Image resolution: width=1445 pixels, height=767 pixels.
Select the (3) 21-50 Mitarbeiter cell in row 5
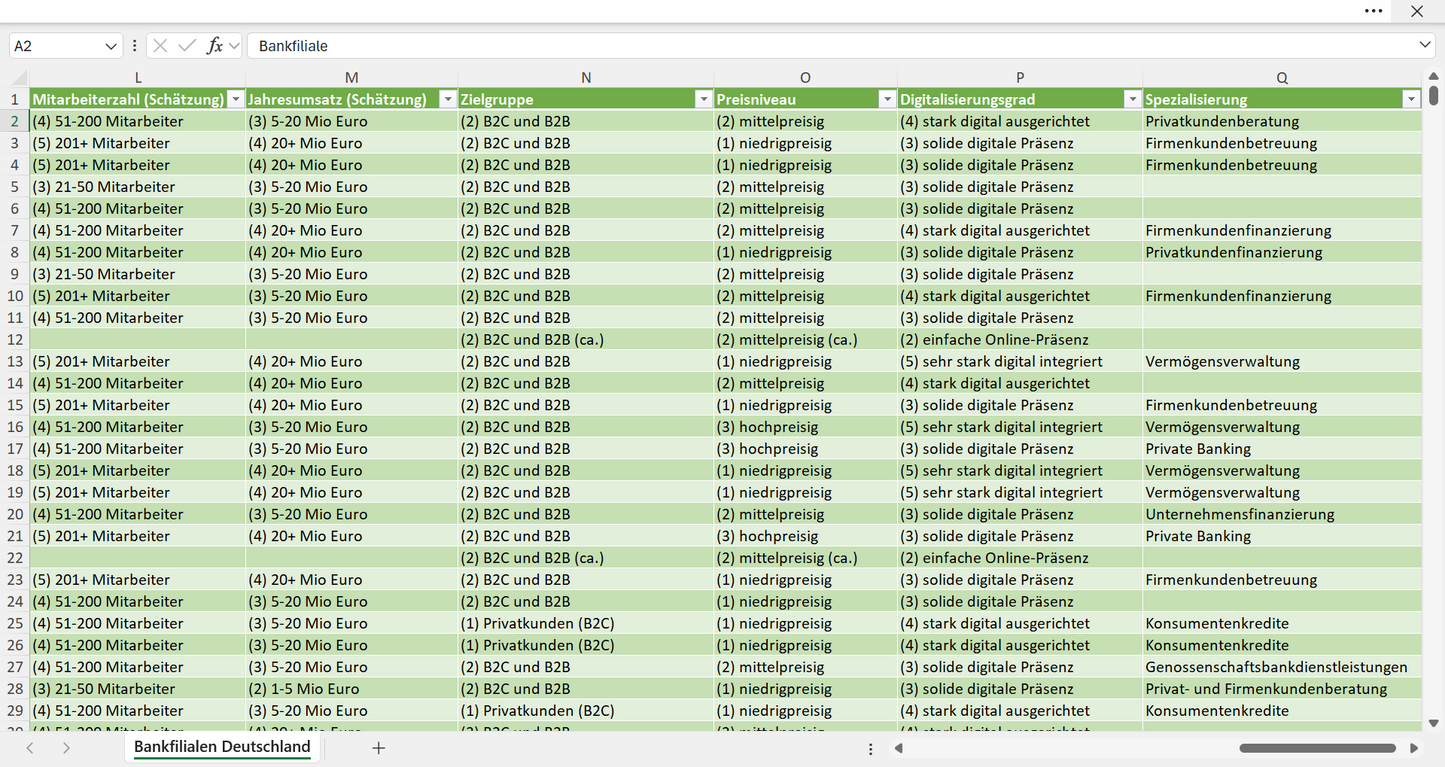pyautogui.click(x=138, y=187)
